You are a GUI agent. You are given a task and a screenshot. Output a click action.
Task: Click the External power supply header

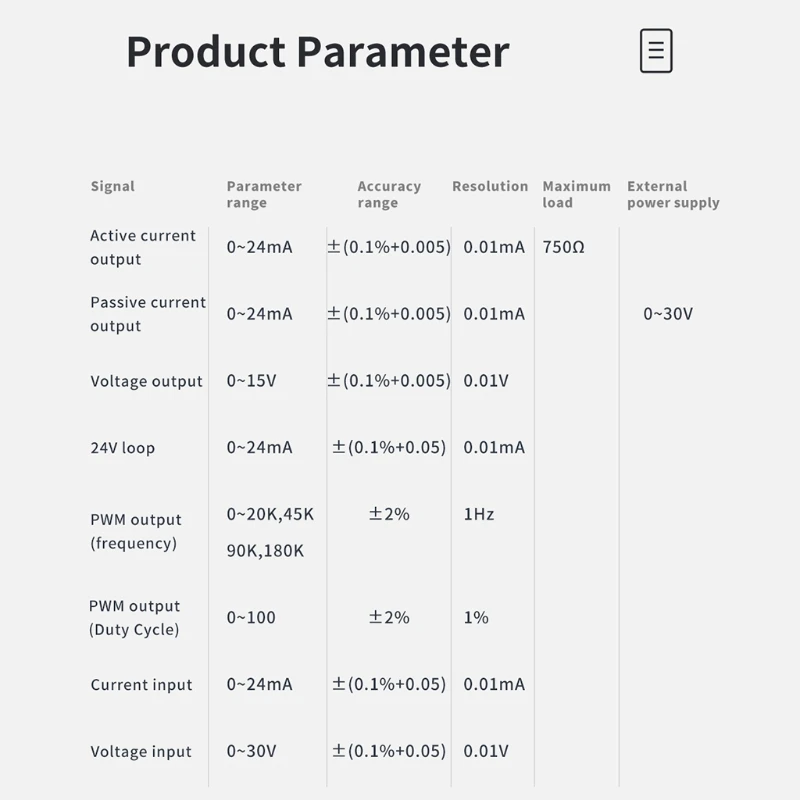(673, 194)
